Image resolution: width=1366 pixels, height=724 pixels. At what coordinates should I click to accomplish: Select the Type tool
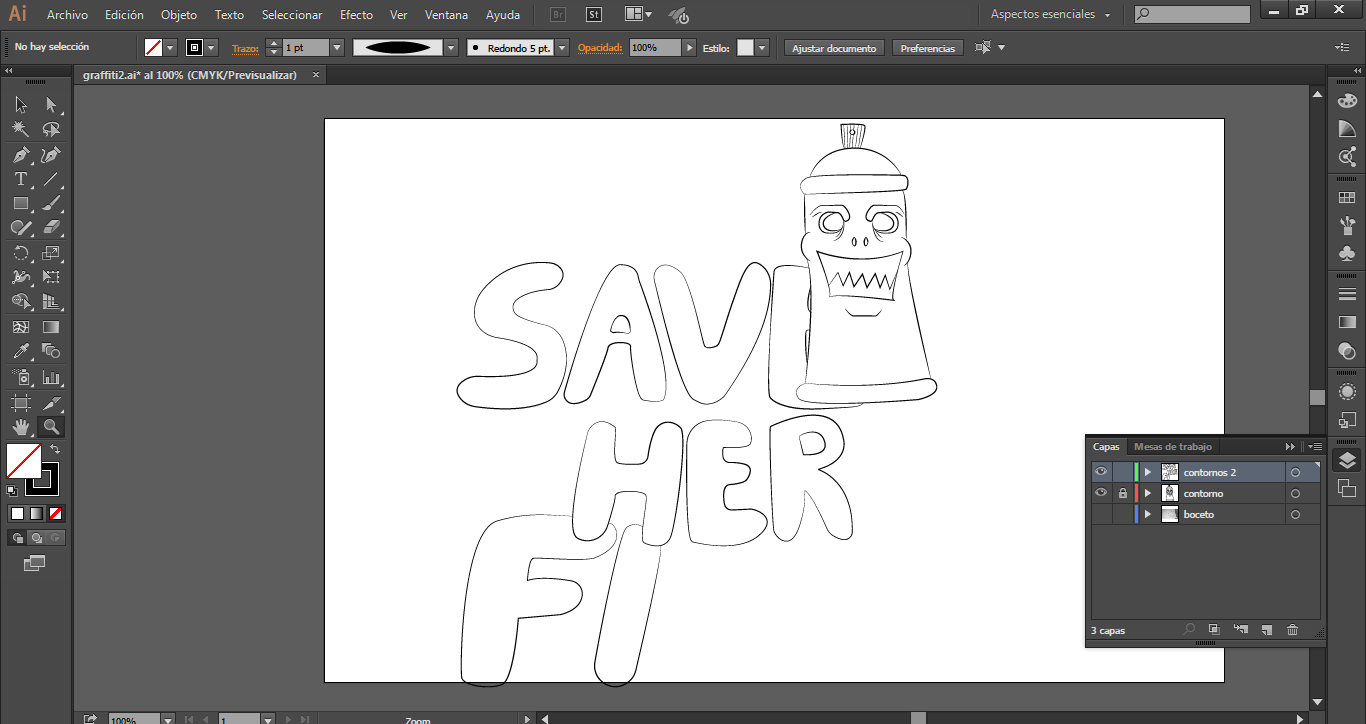click(x=20, y=179)
